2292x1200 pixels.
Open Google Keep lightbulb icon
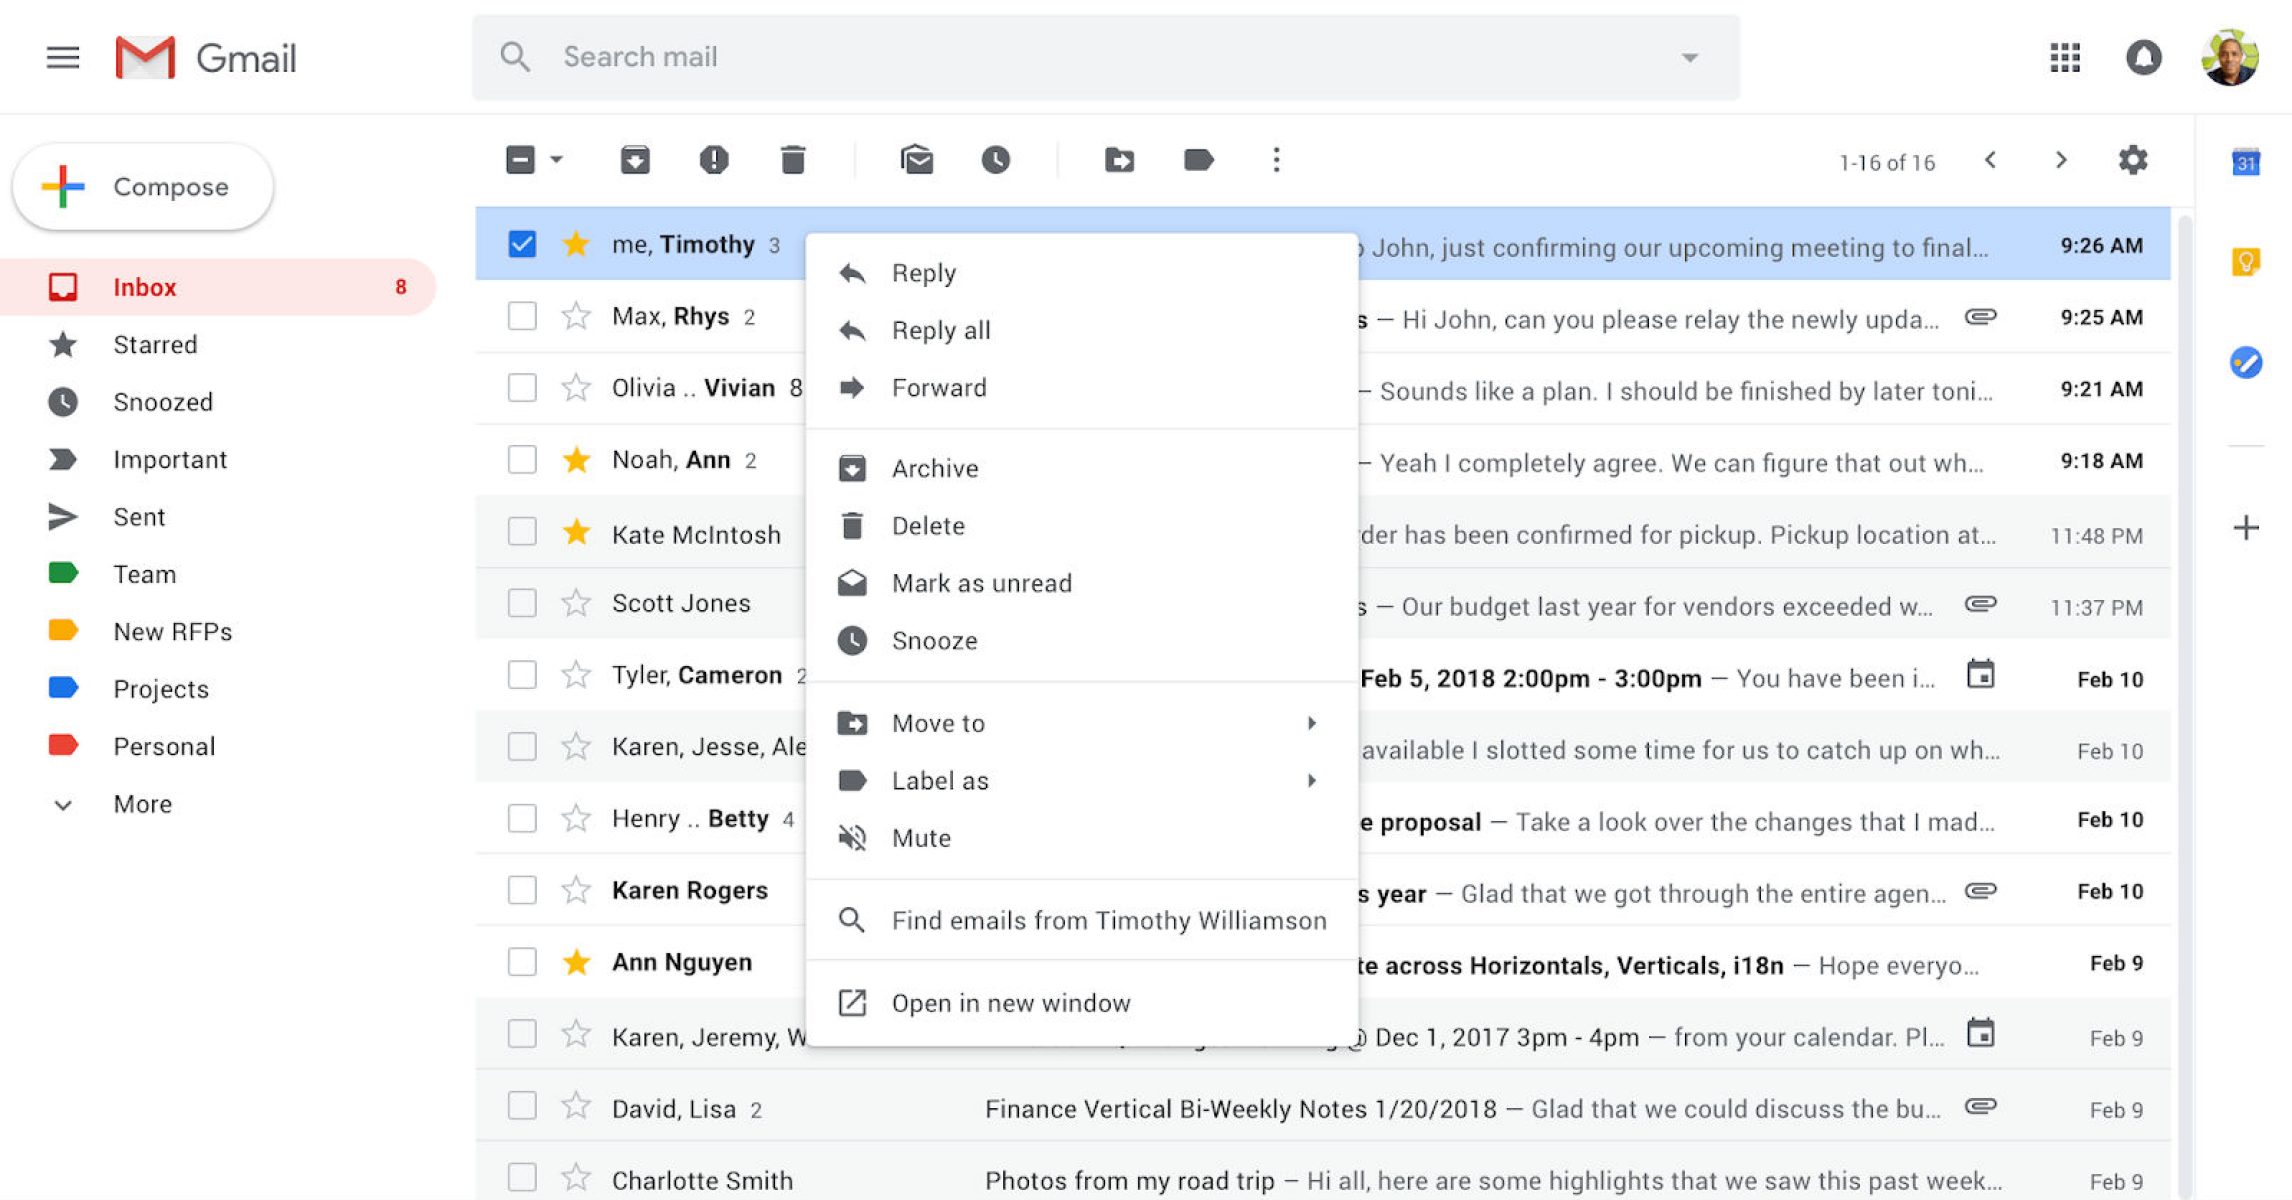(2246, 262)
